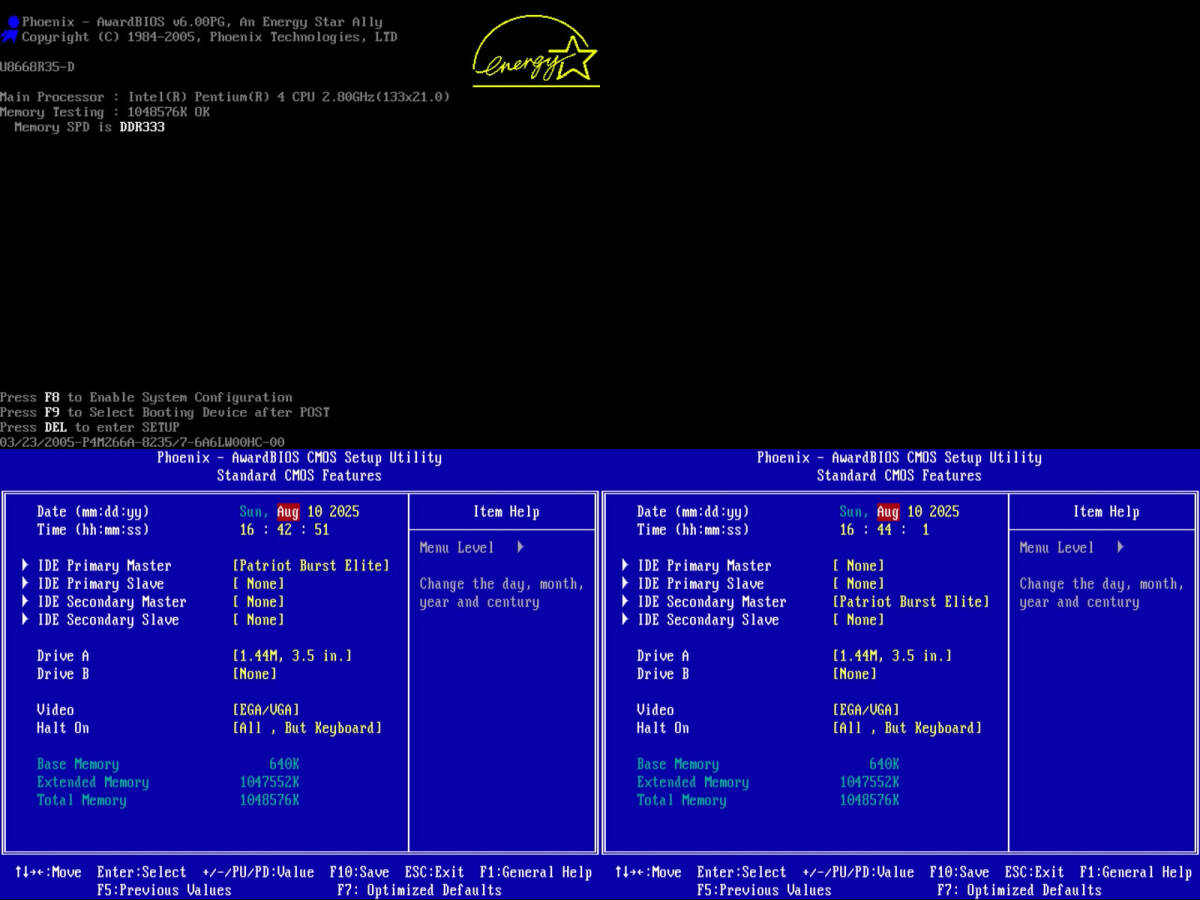Click 'Press F9 to Select Booting Device' line

(165, 412)
